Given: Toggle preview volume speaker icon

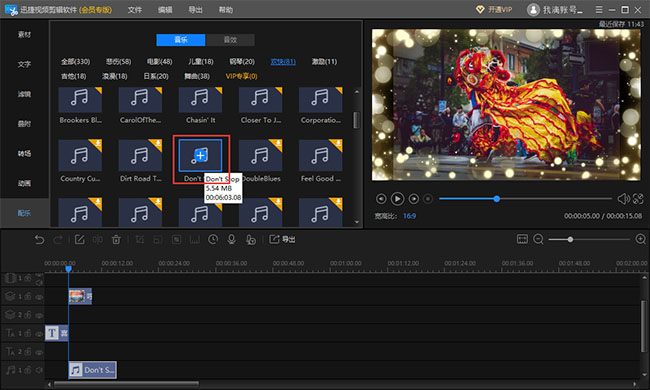Looking at the screenshot, I should tap(623, 199).
